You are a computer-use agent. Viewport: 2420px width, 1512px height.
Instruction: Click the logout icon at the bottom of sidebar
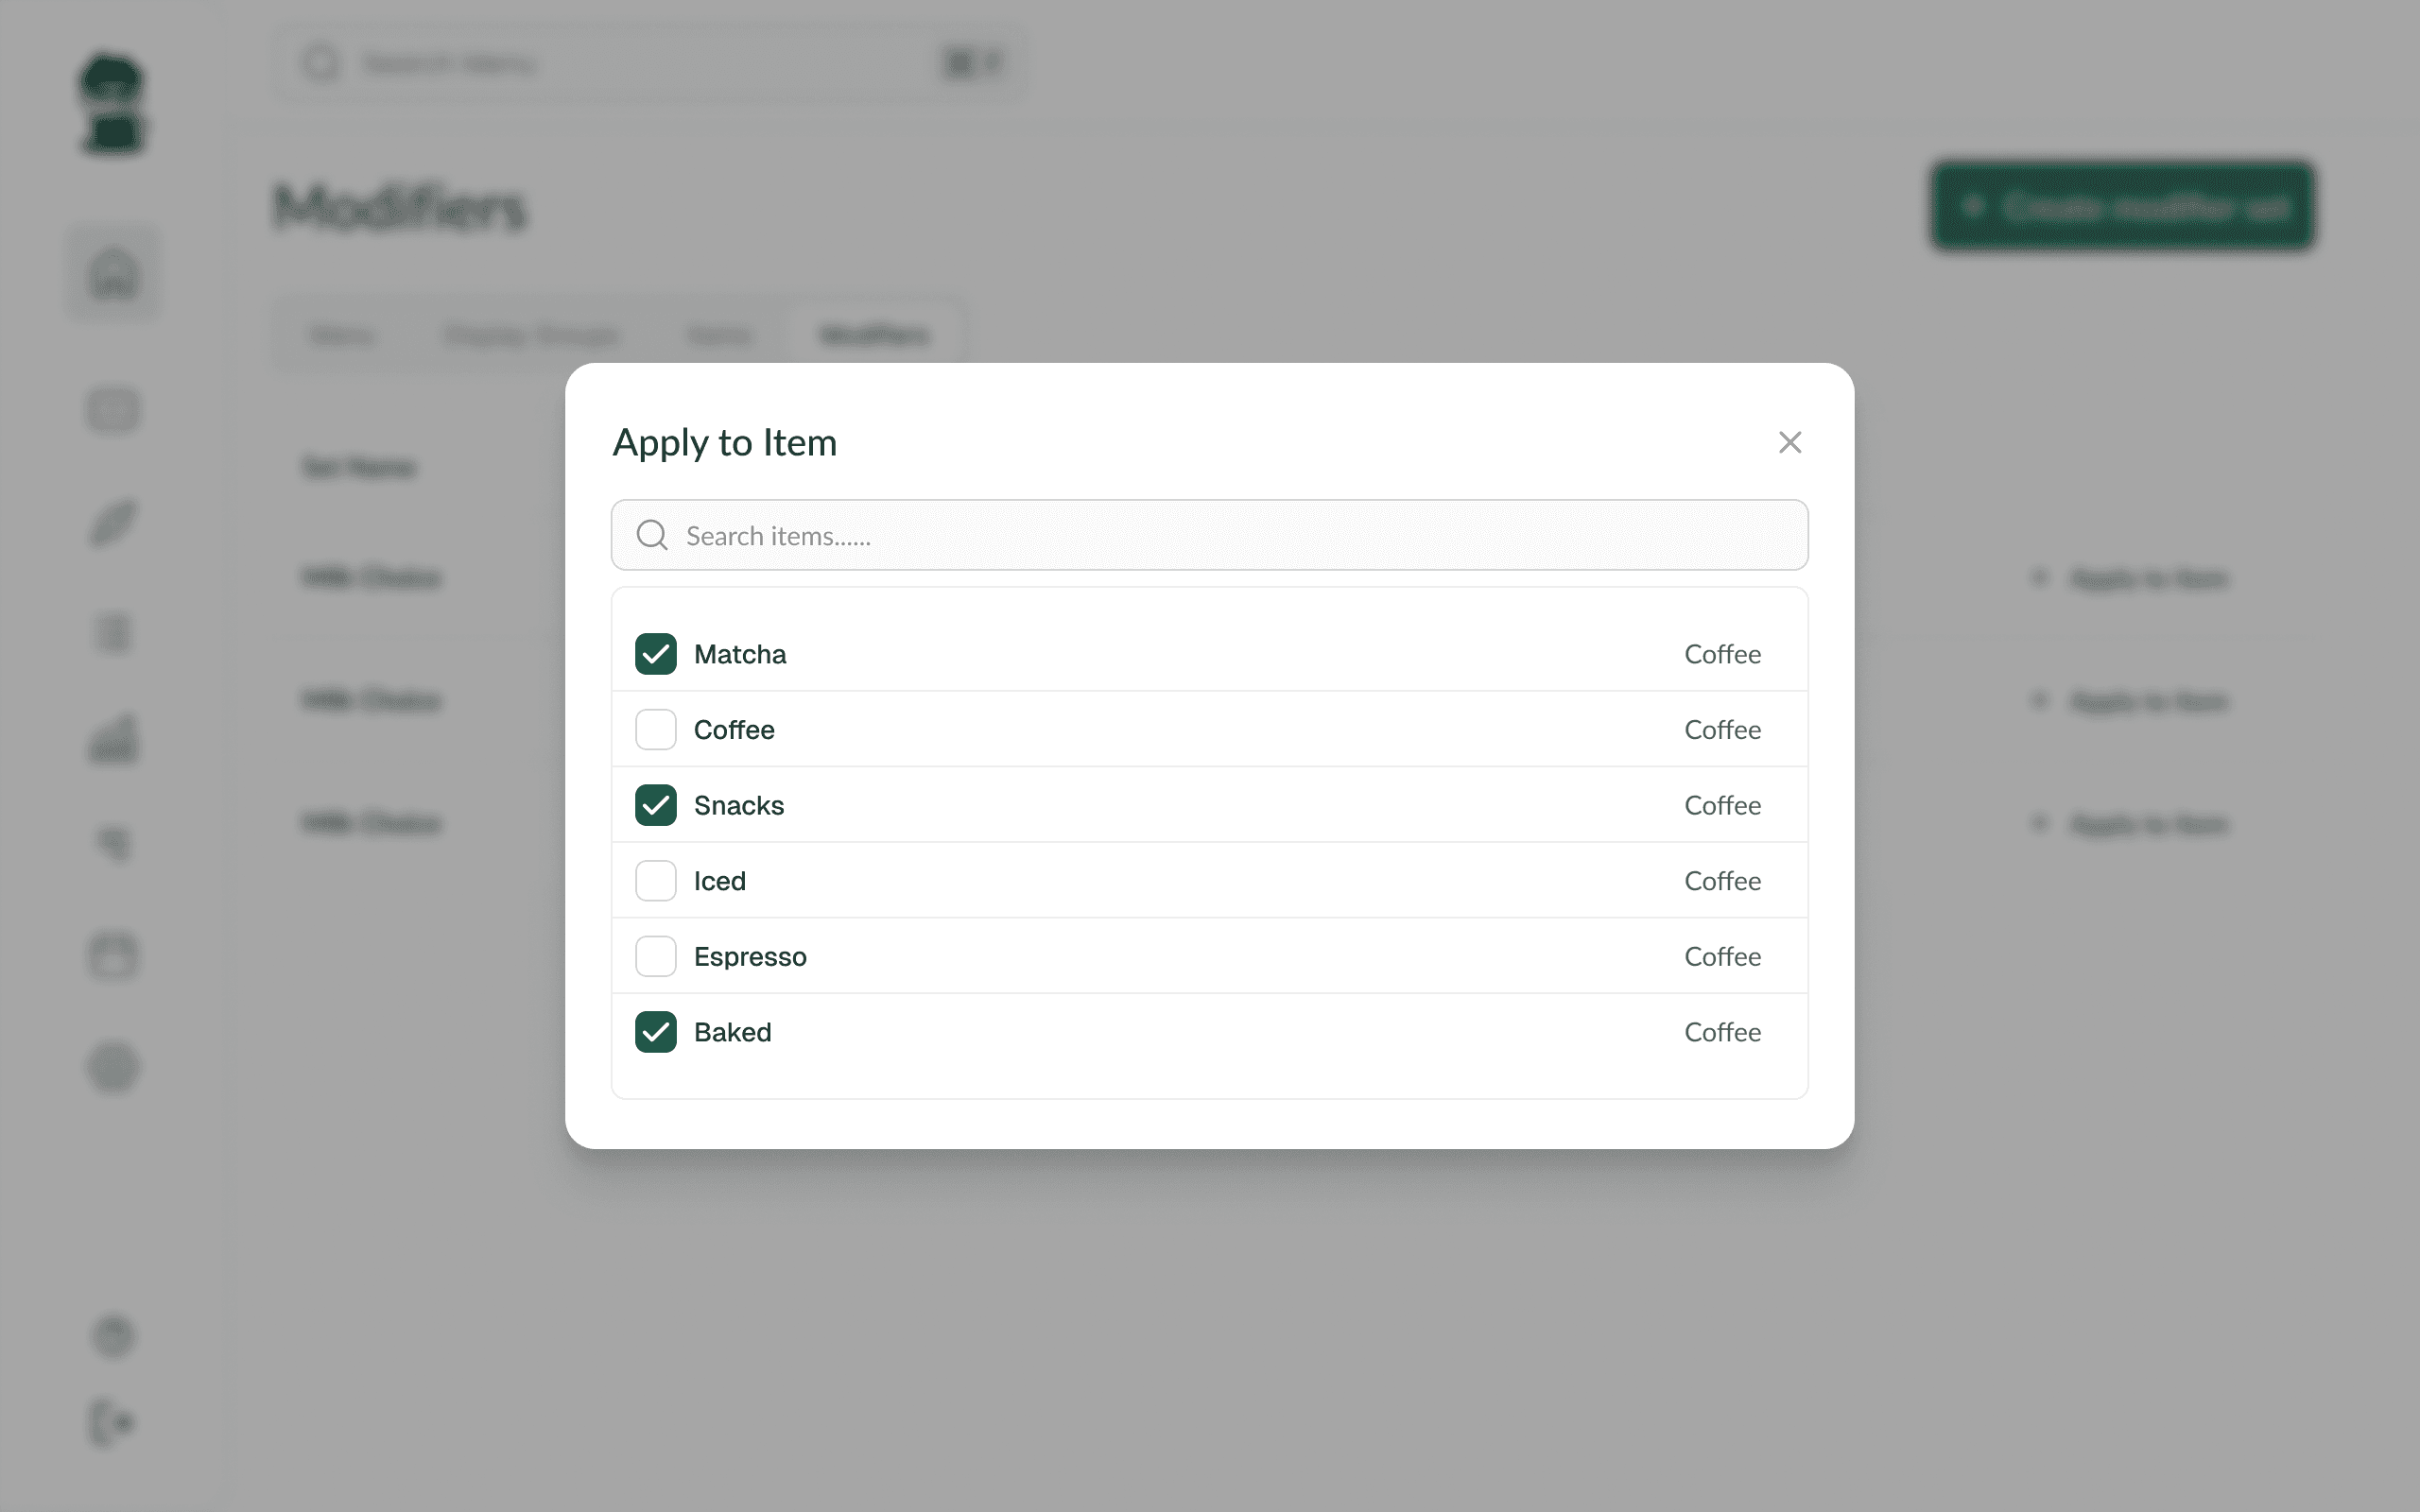[113, 1423]
